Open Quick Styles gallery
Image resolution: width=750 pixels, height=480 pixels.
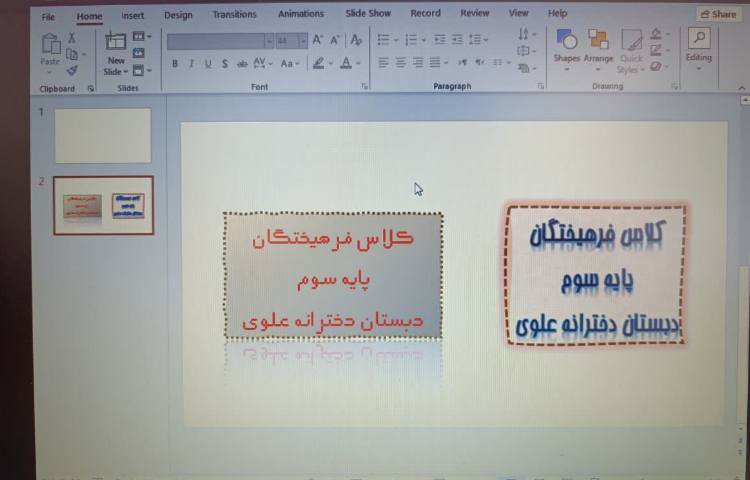[631, 51]
